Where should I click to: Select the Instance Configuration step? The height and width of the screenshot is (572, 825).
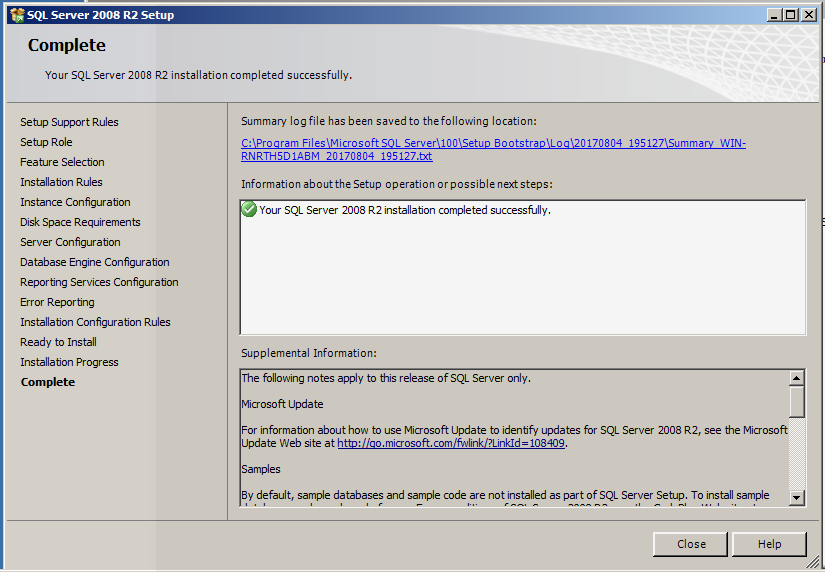coord(75,202)
